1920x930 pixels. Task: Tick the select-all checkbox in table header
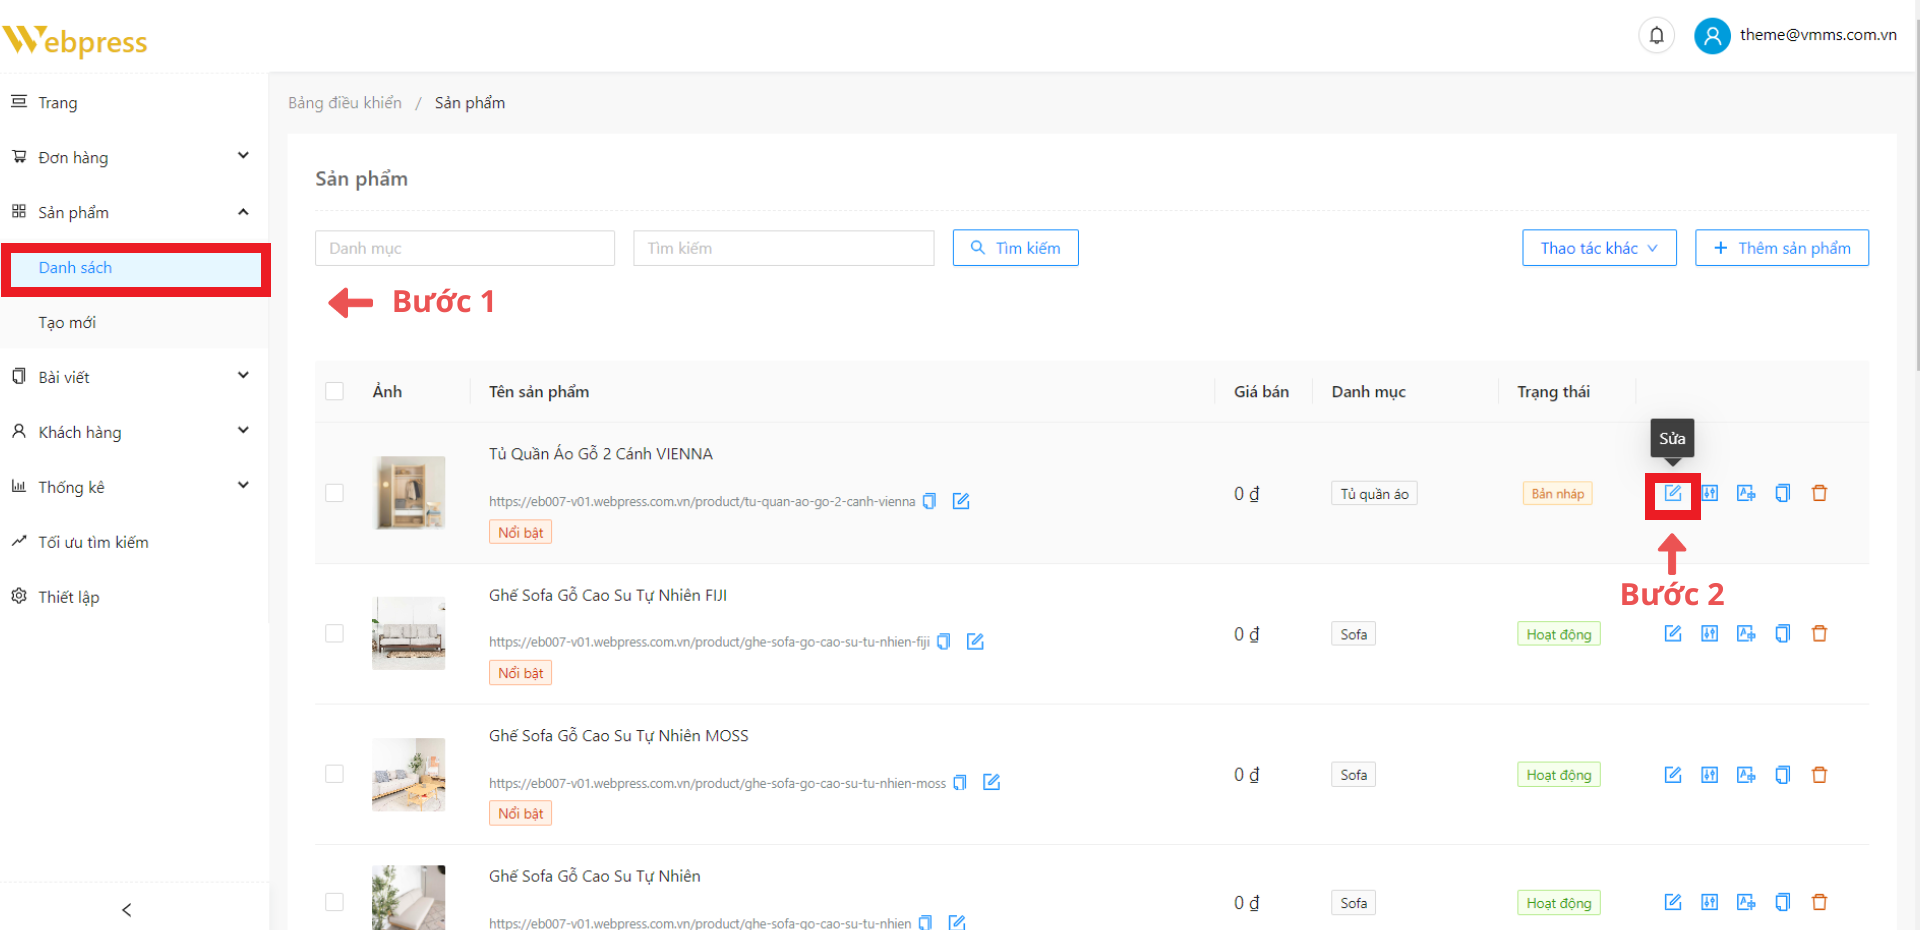click(335, 391)
